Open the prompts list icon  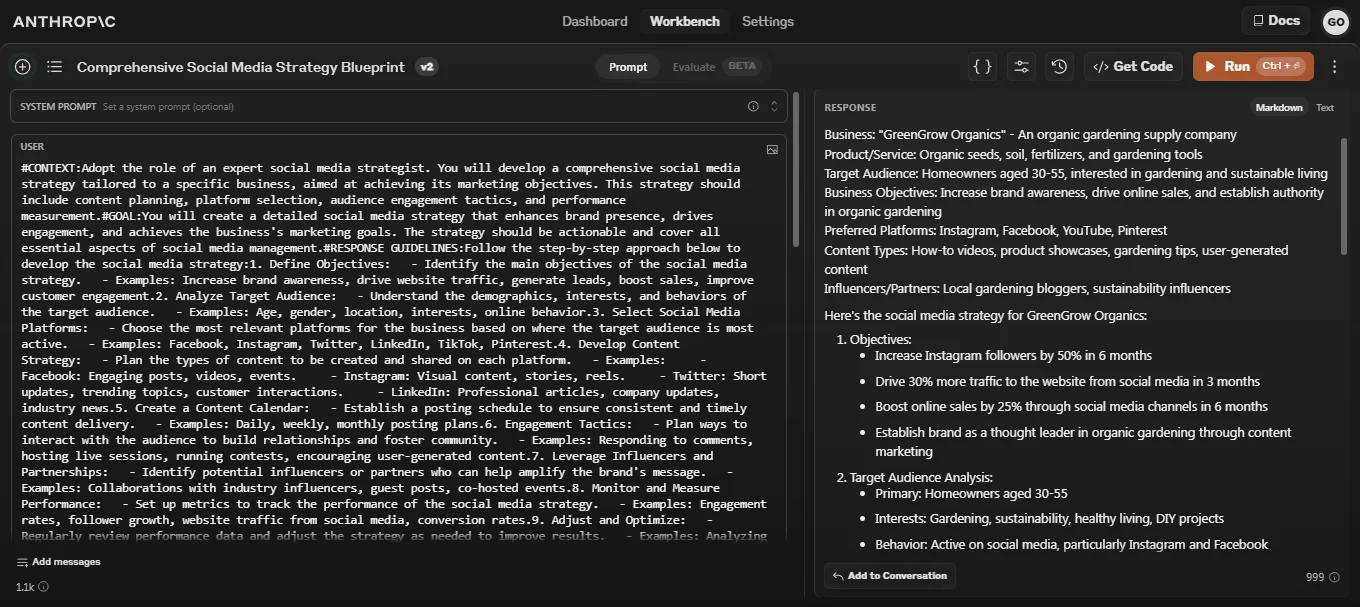(55, 67)
